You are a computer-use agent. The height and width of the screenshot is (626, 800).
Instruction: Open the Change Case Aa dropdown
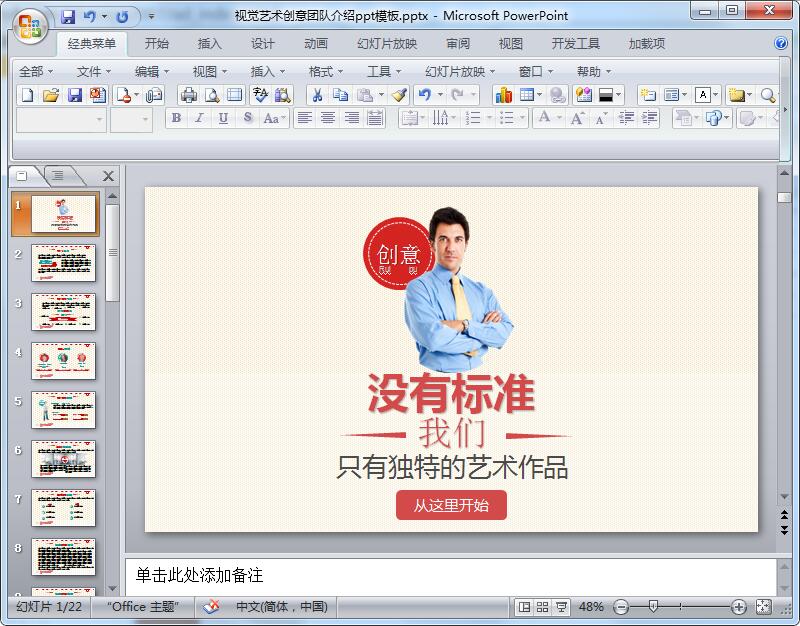[x=275, y=118]
